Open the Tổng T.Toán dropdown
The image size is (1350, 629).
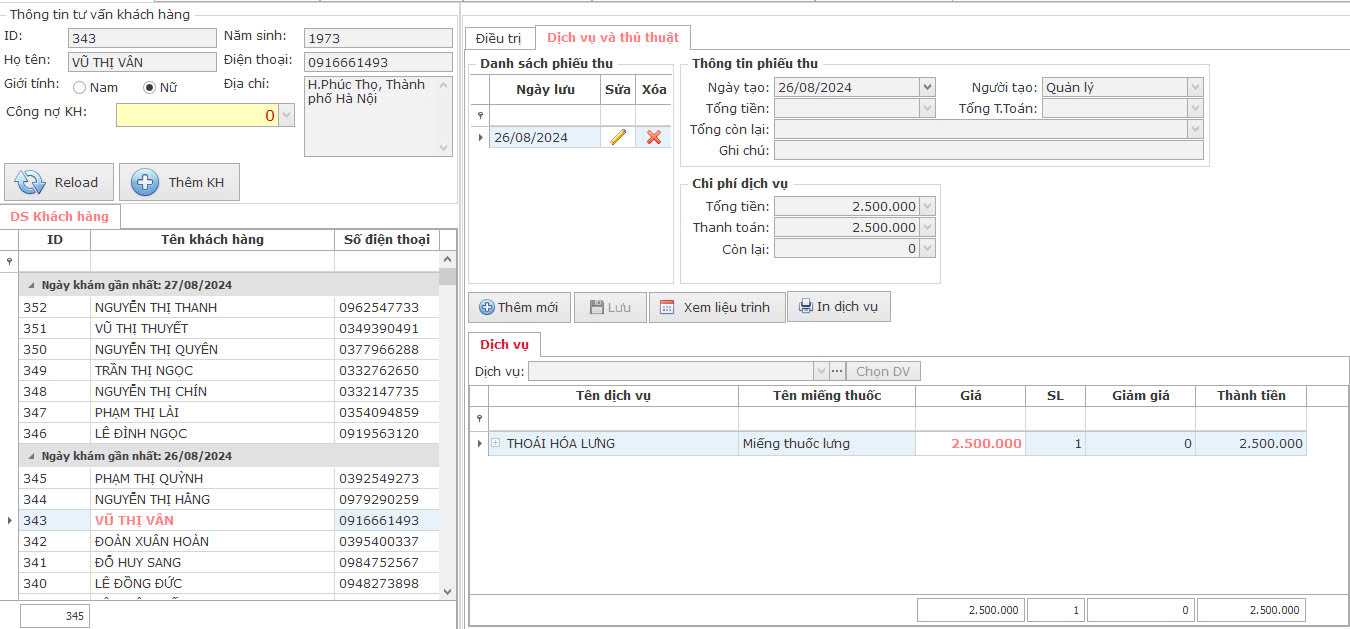(x=1195, y=108)
